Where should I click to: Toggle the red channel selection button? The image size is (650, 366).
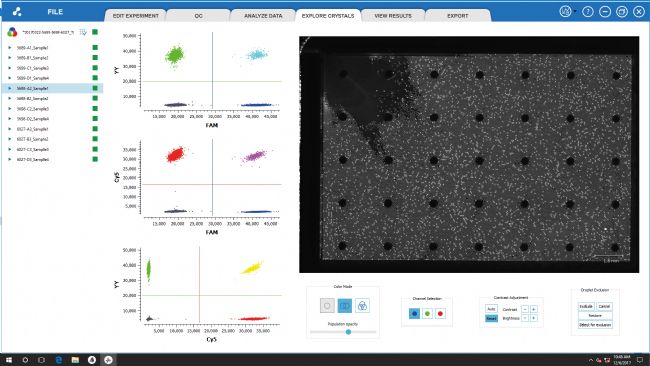[440, 313]
